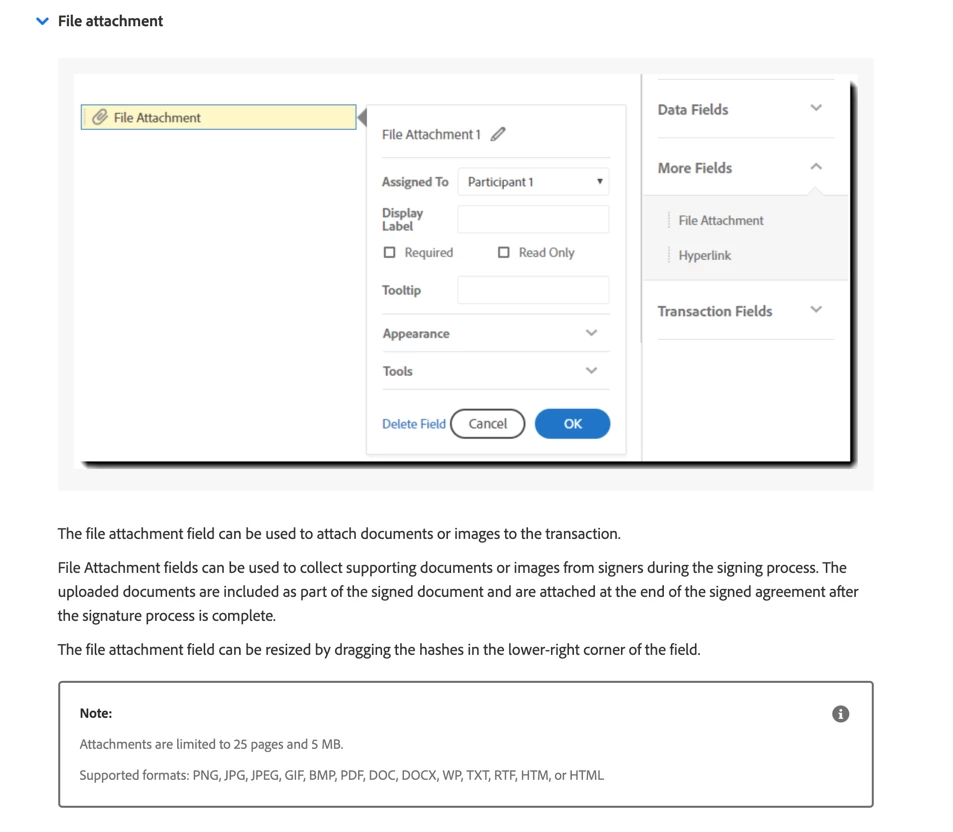Select File Attachment under More Fields
This screenshot has width=953, height=832.
[x=721, y=221]
